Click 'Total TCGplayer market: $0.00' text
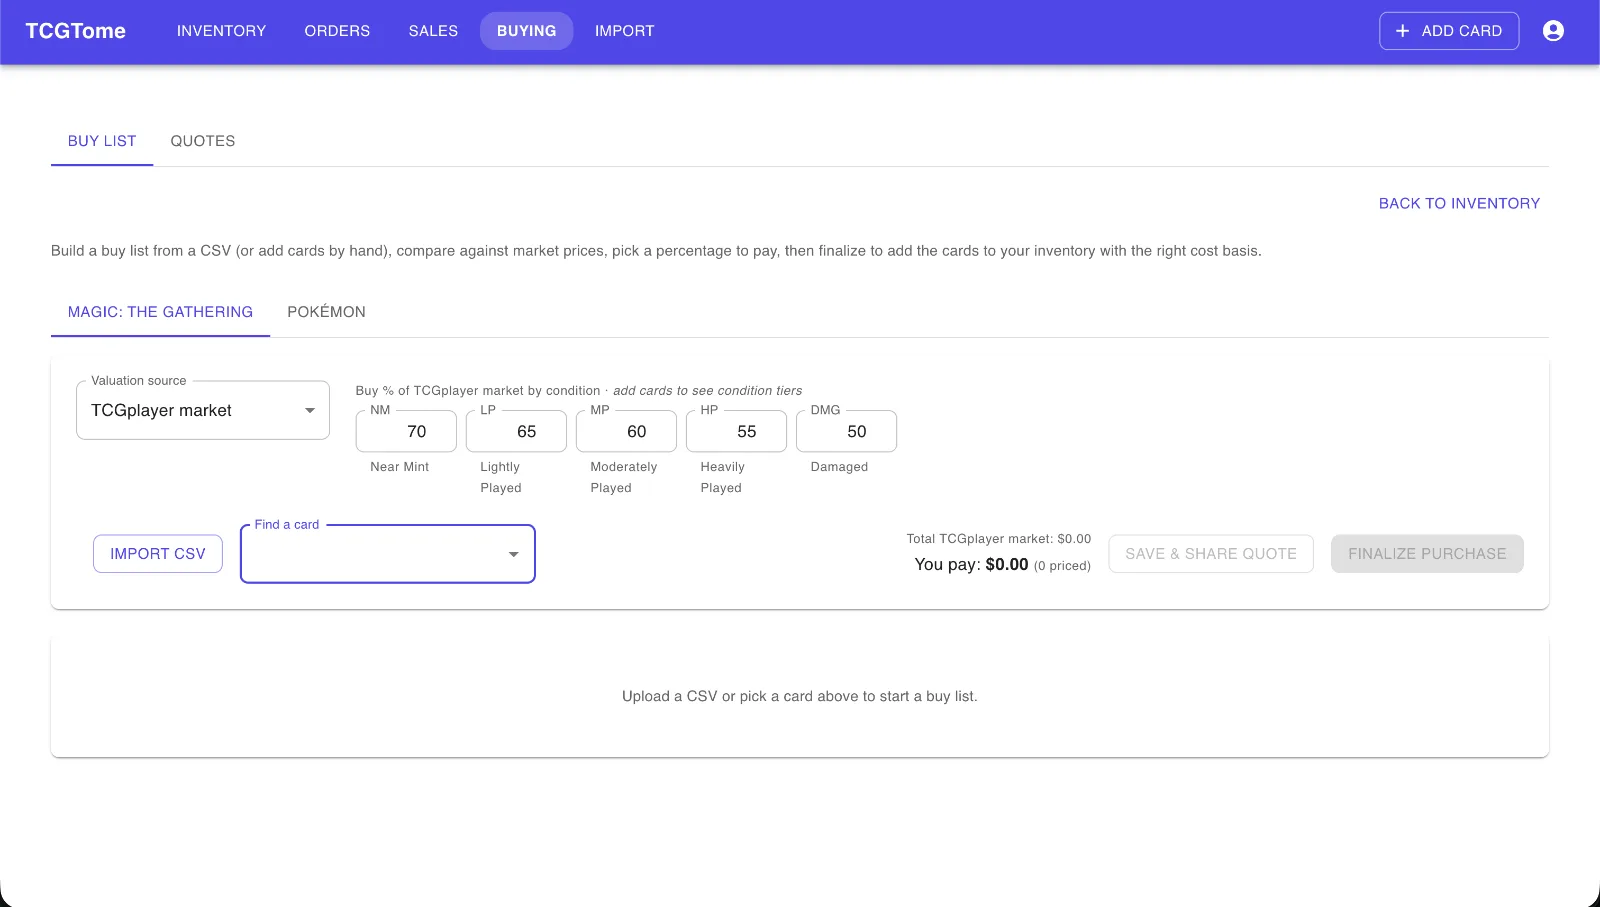Viewport: 1600px width, 907px height. click(999, 539)
